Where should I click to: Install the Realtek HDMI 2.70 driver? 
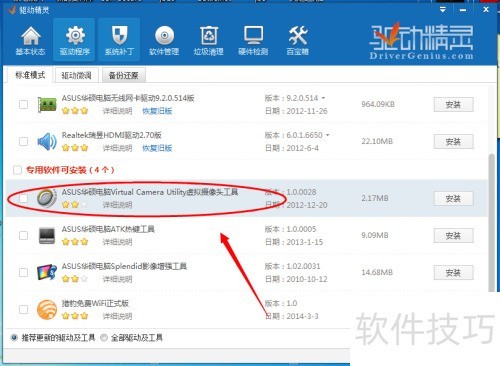pos(453,142)
